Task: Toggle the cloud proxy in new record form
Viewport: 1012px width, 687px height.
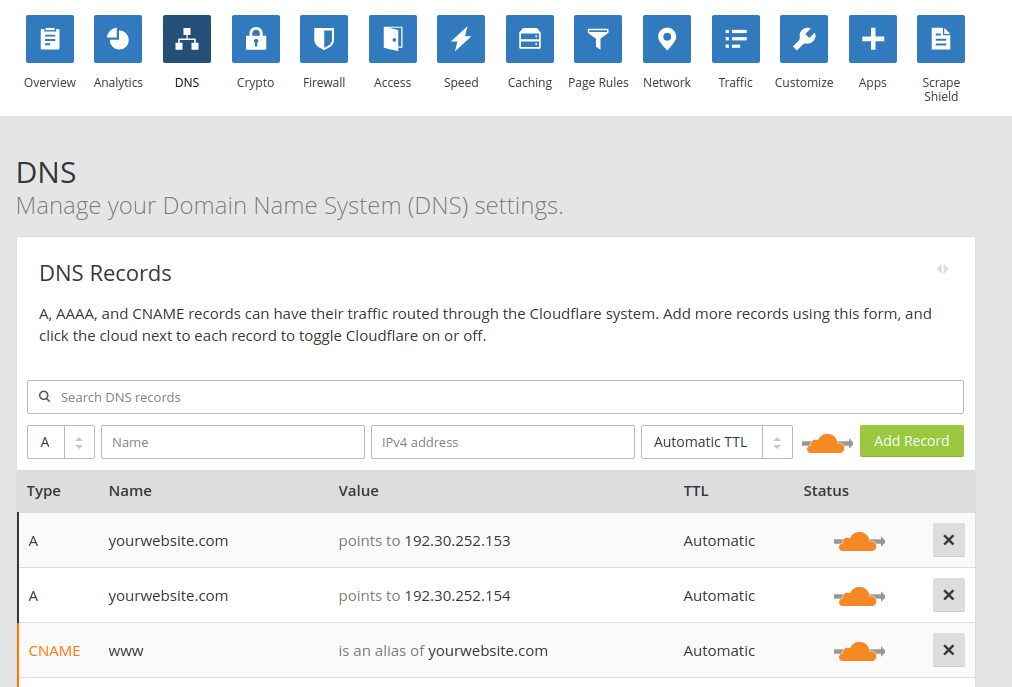Action: coord(827,443)
